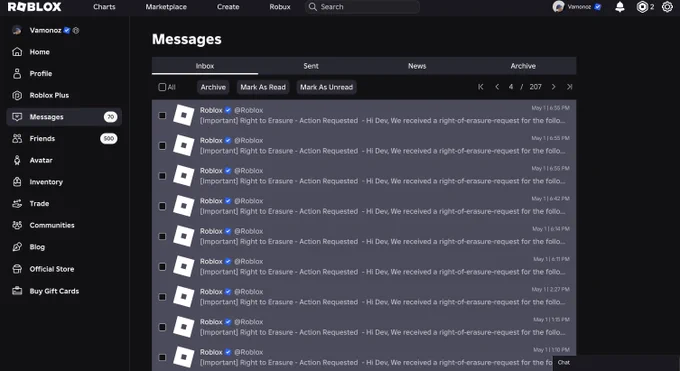680x371 pixels.
Task: Open the Chat panel at the bottom
Action: [x=616, y=363]
